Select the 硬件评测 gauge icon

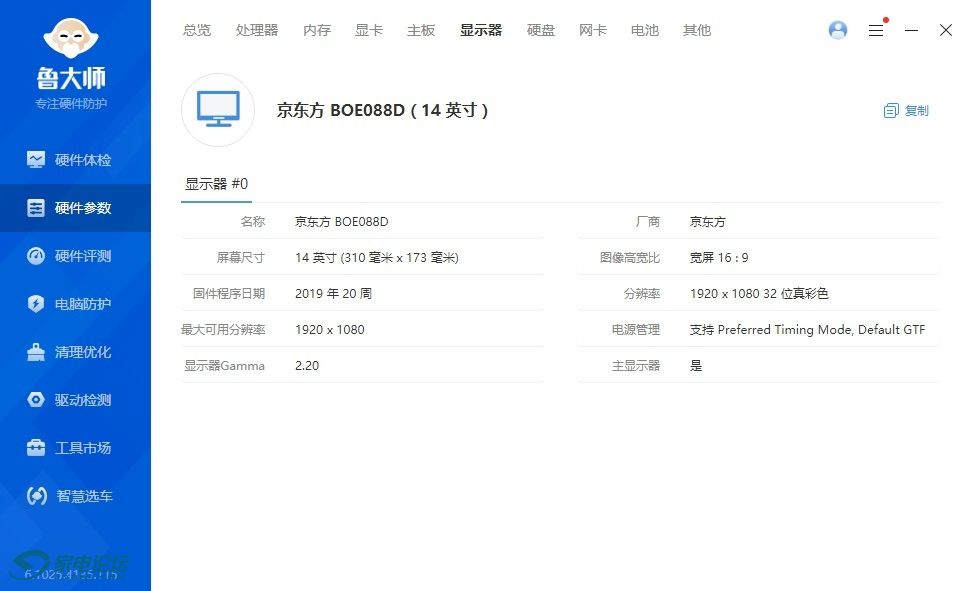tap(36, 256)
